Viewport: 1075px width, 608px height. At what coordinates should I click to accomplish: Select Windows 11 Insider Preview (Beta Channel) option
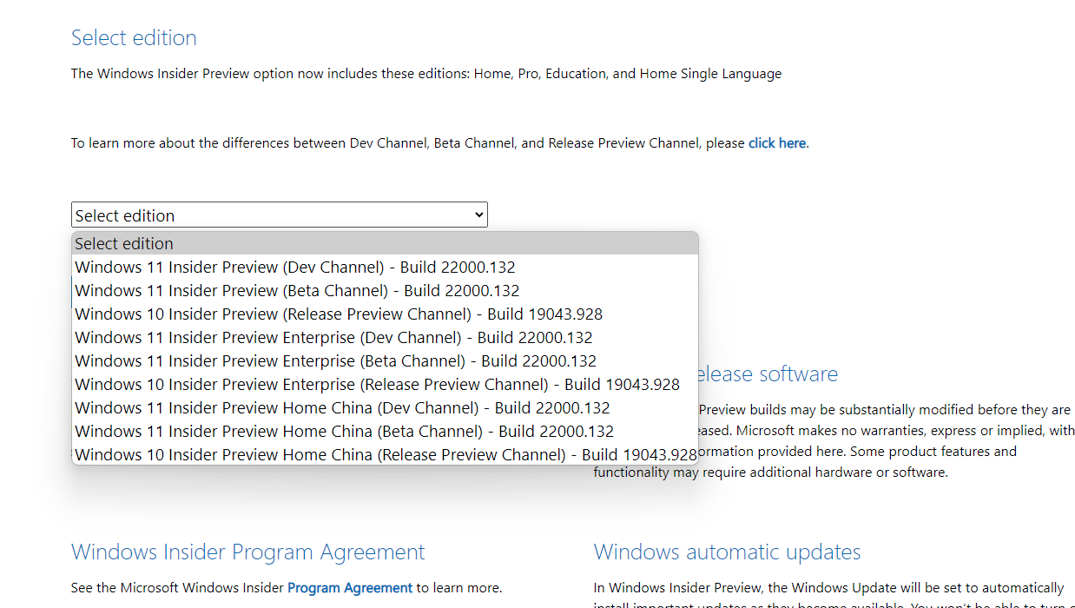pyautogui.click(x=385, y=290)
